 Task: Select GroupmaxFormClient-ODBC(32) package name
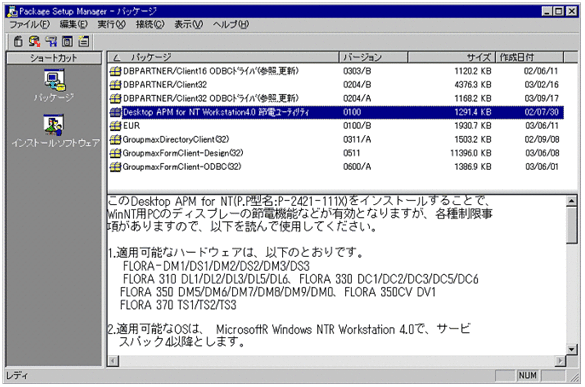coord(182,167)
